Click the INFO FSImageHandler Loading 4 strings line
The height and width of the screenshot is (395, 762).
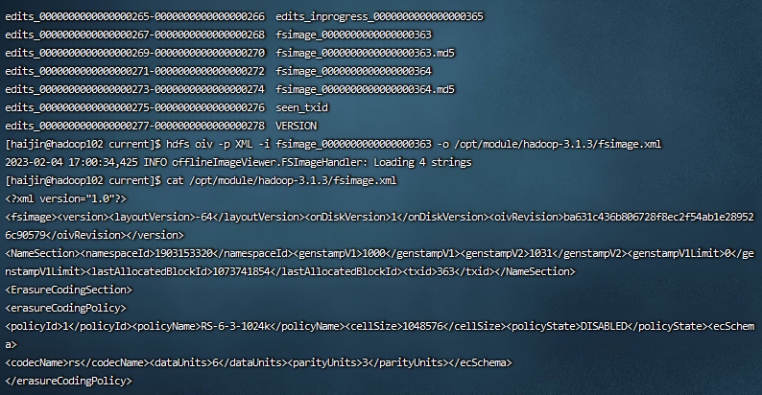238,162
